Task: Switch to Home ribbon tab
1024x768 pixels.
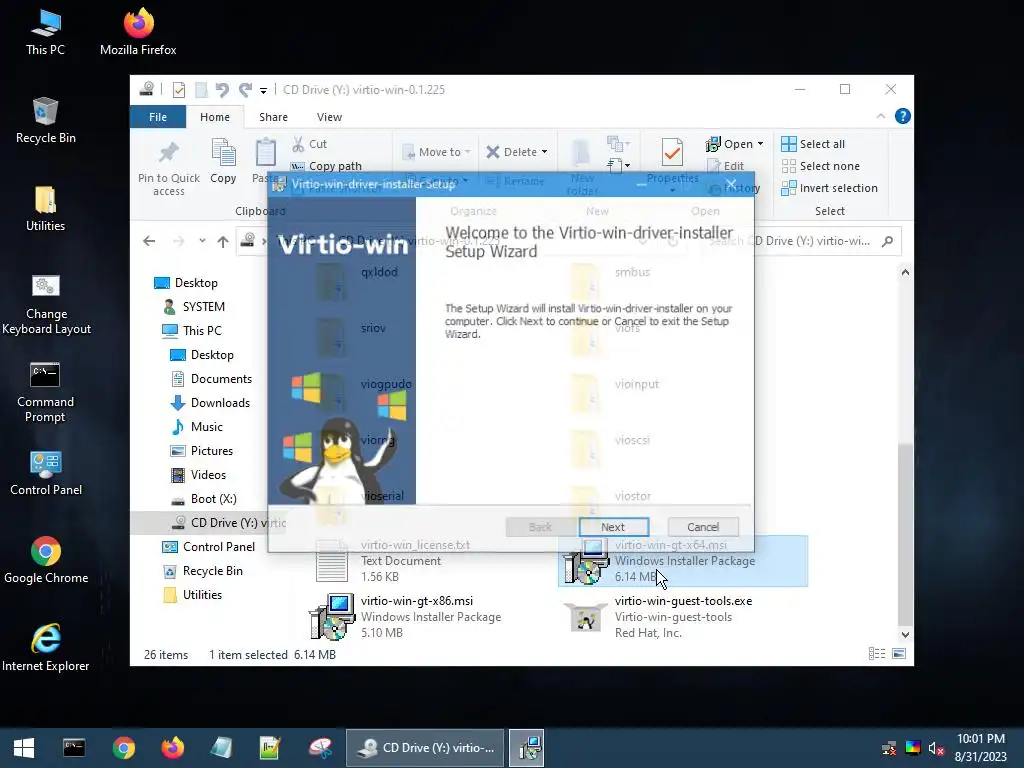Action: [x=215, y=117]
